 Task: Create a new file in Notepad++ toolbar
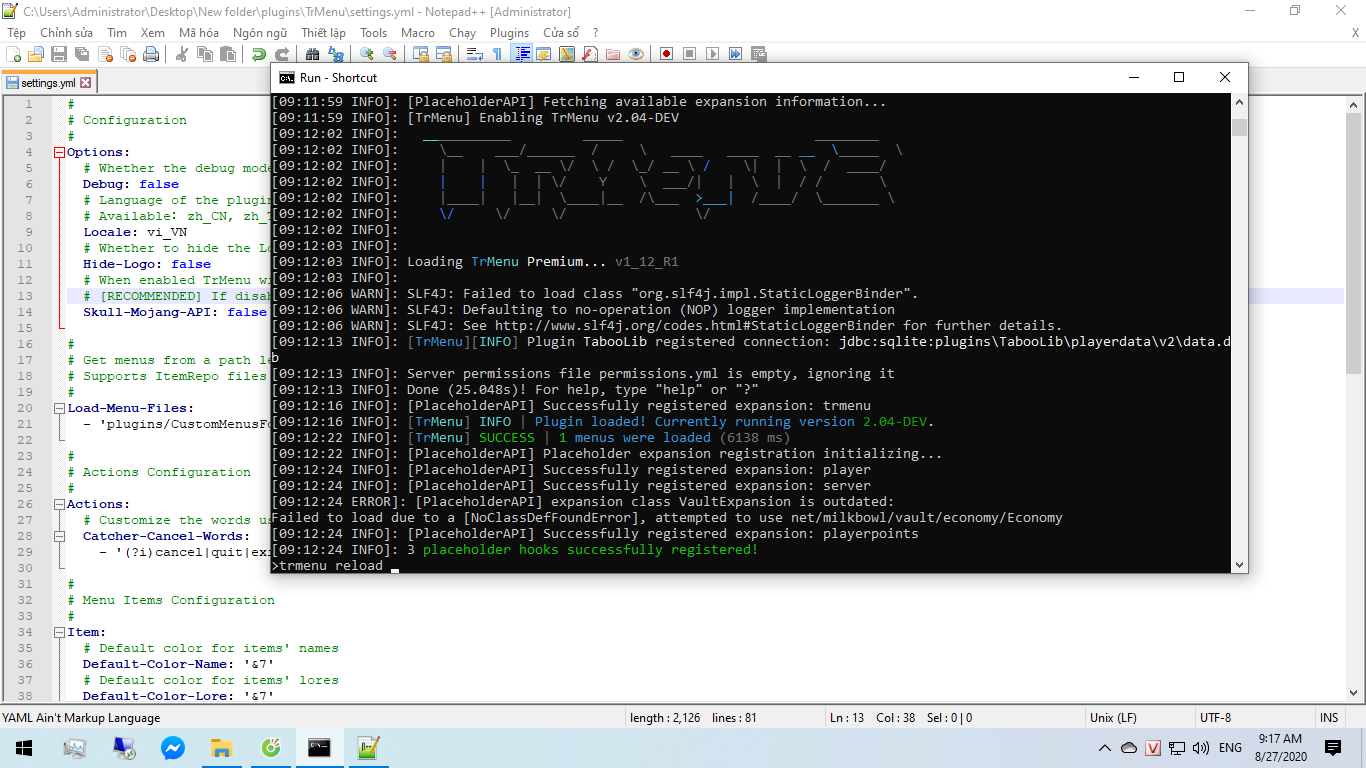click(x=13, y=54)
